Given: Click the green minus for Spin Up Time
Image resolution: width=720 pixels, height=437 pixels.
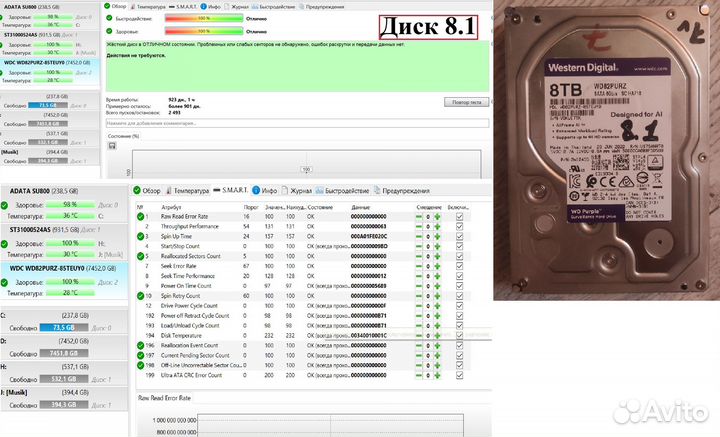Looking at the screenshot, I should (x=419, y=237).
